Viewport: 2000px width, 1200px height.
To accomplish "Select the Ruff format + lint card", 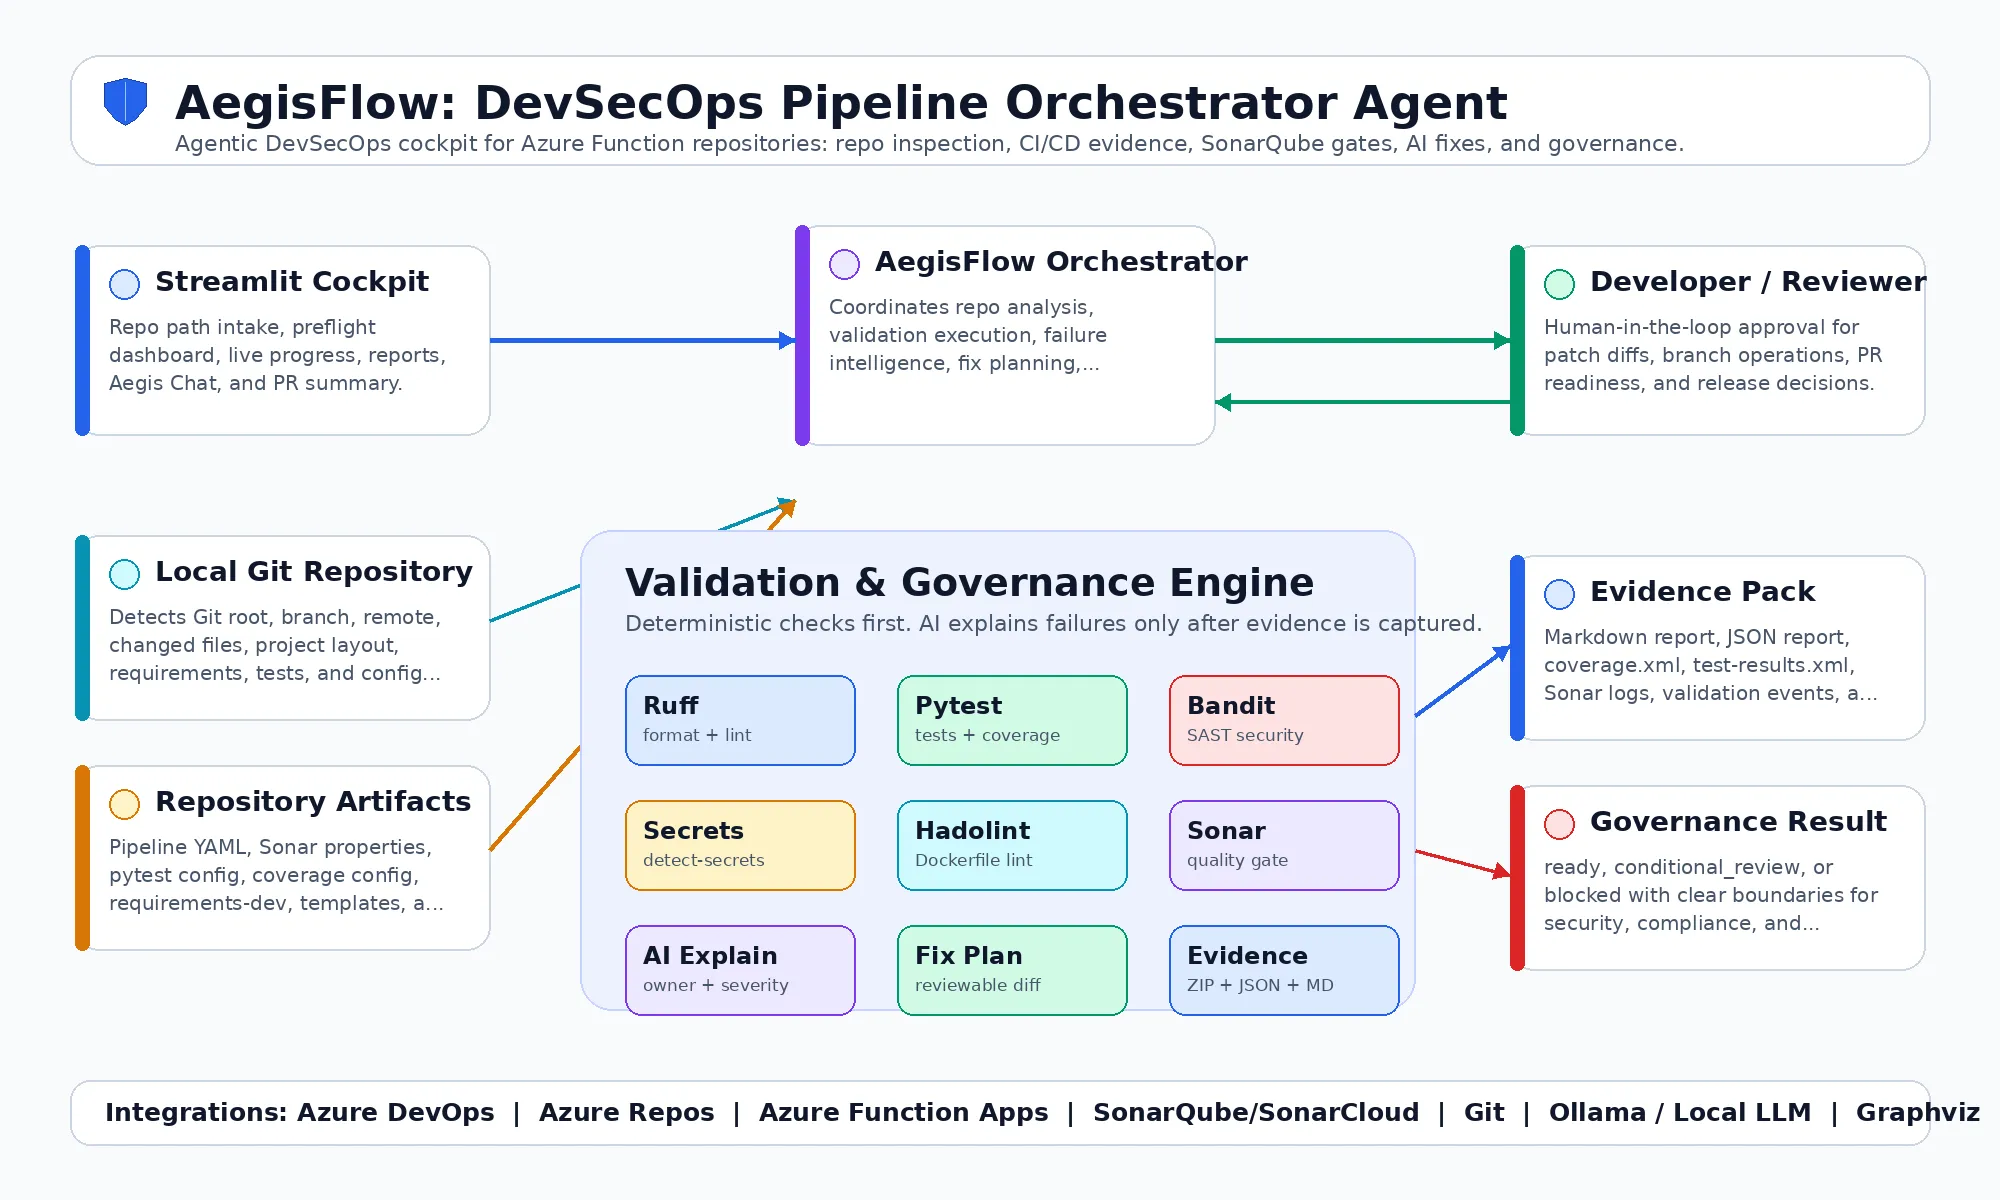I will tap(740, 720).
